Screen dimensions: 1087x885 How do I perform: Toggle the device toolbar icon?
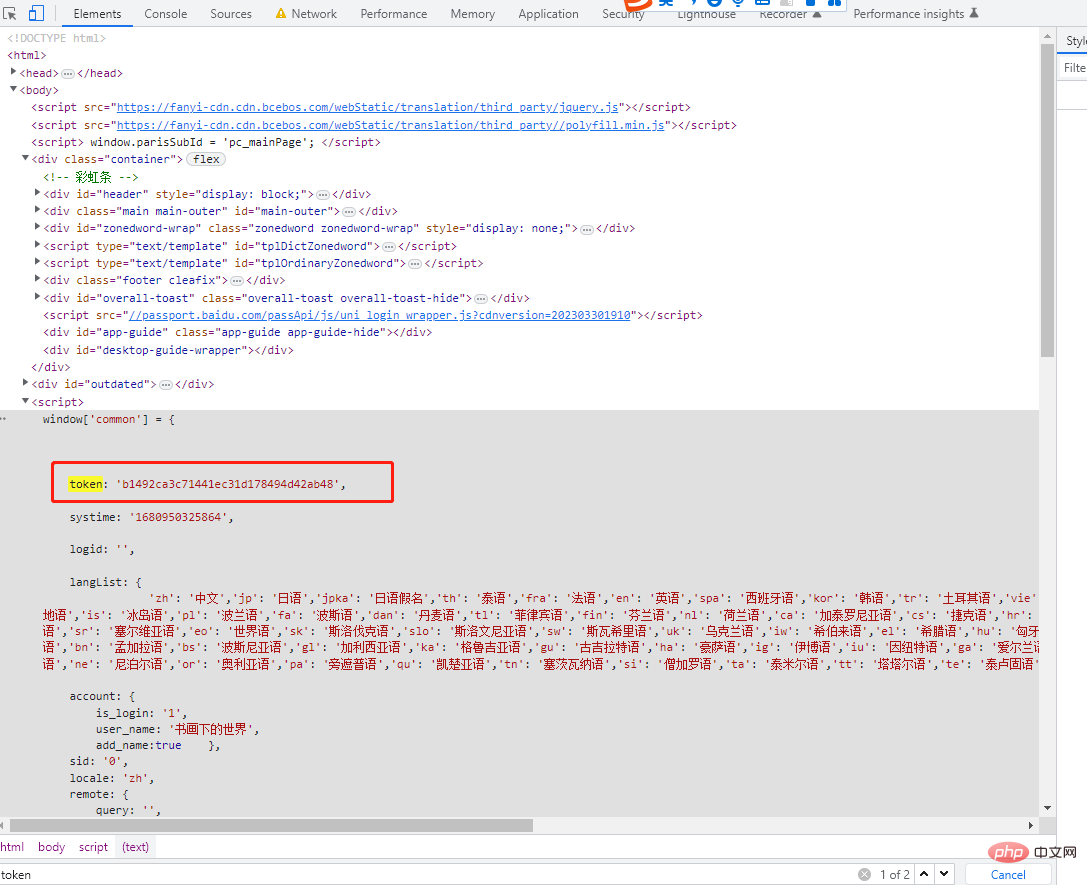(36, 13)
